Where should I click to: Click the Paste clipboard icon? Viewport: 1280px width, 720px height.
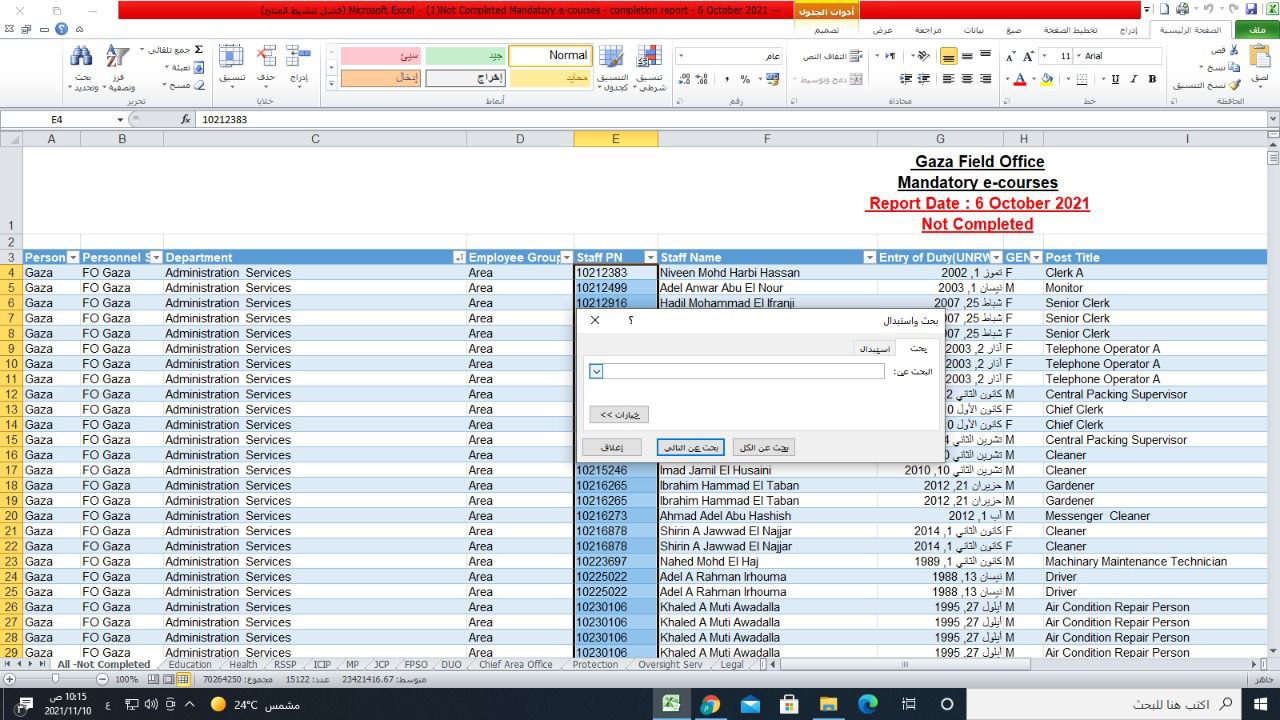click(x=1260, y=60)
